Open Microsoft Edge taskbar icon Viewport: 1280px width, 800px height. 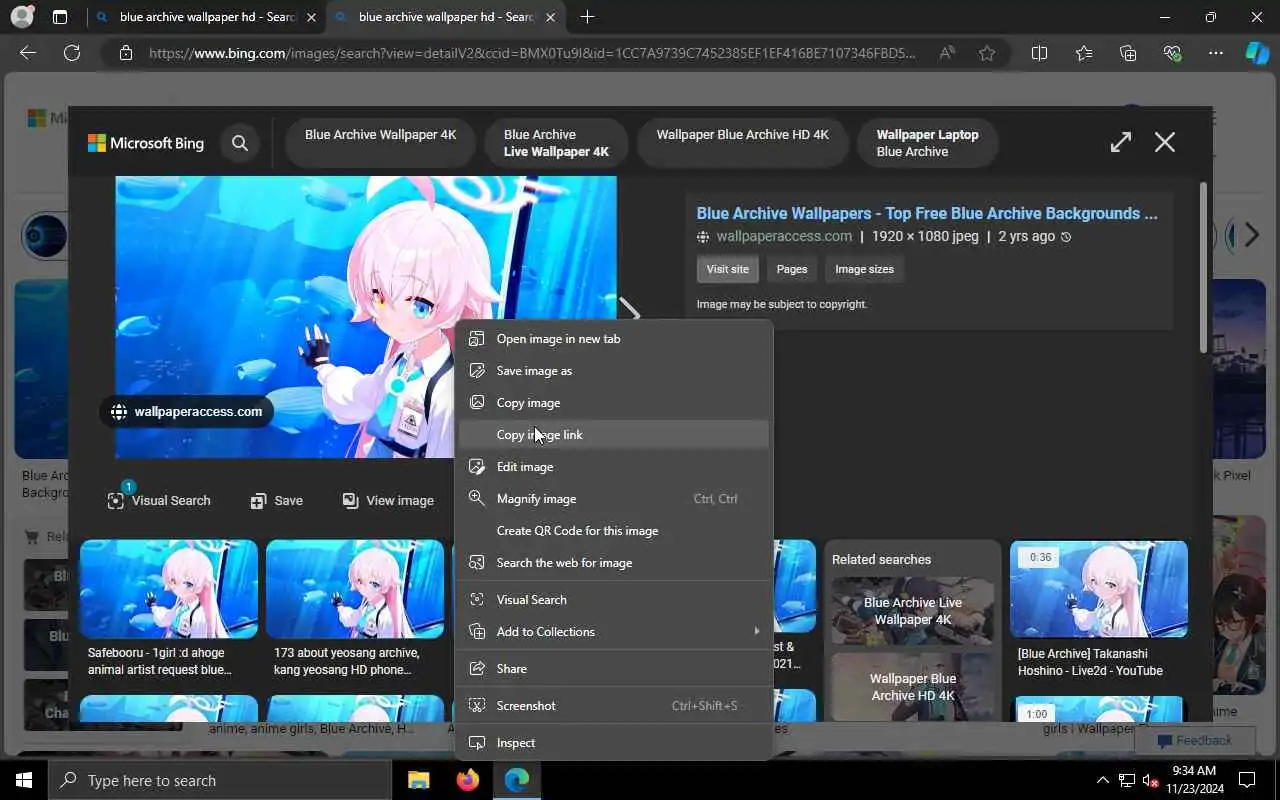tap(517, 780)
